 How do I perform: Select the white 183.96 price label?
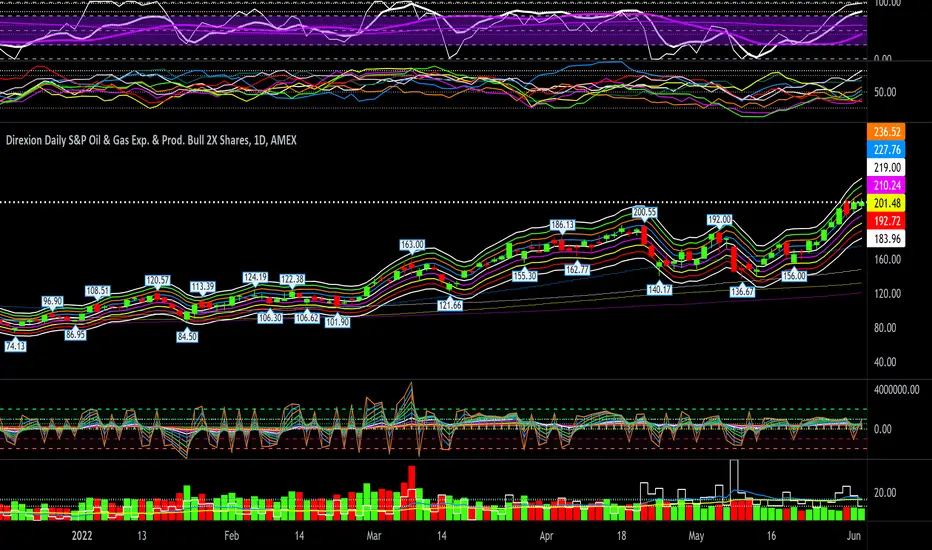pyautogui.click(x=886, y=239)
